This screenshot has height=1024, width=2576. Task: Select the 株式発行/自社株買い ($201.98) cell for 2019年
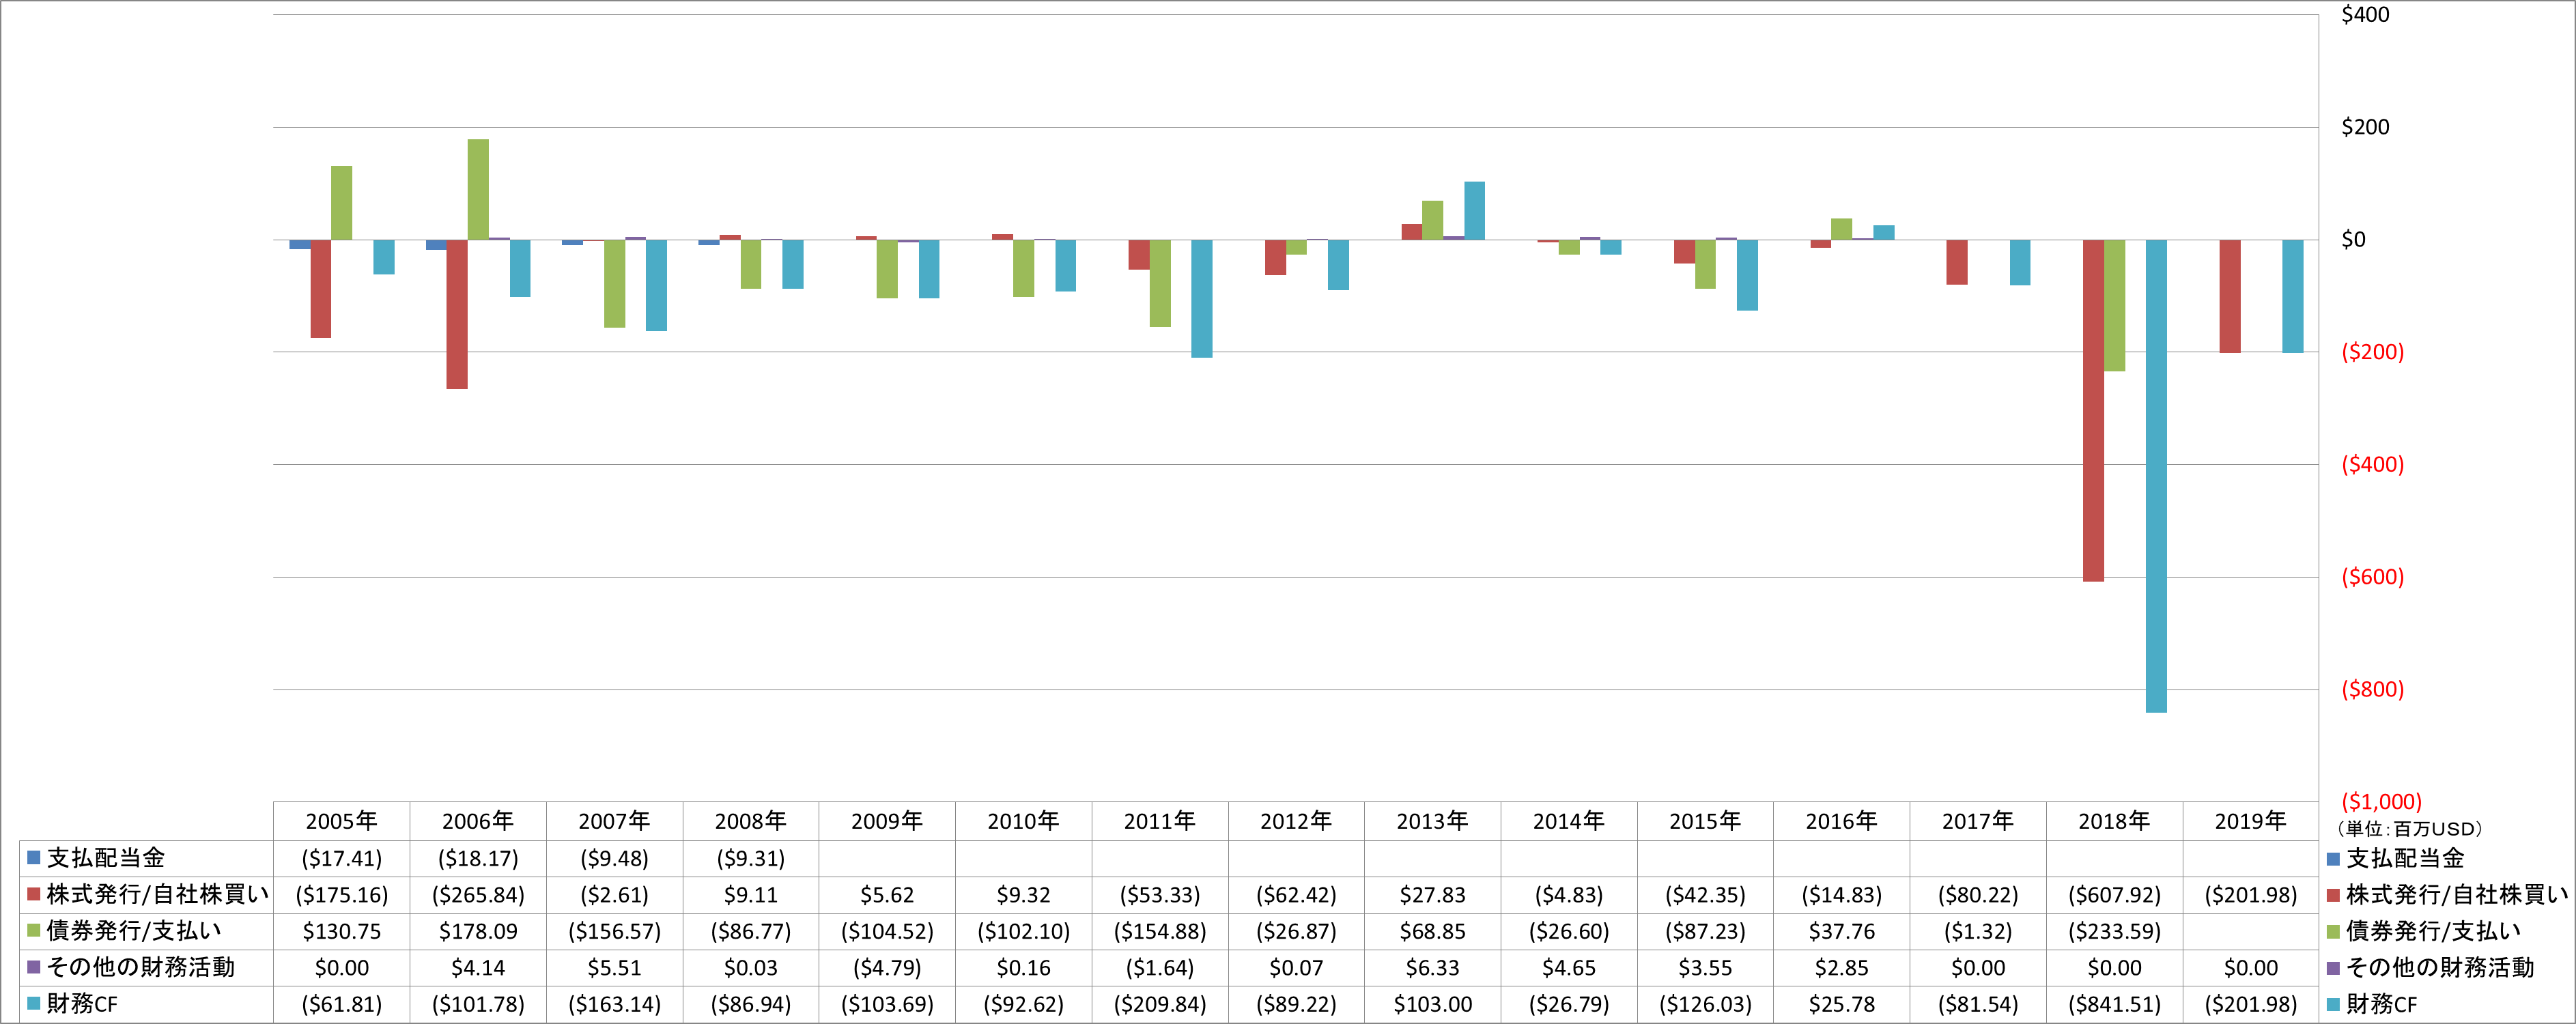[x=2250, y=895]
